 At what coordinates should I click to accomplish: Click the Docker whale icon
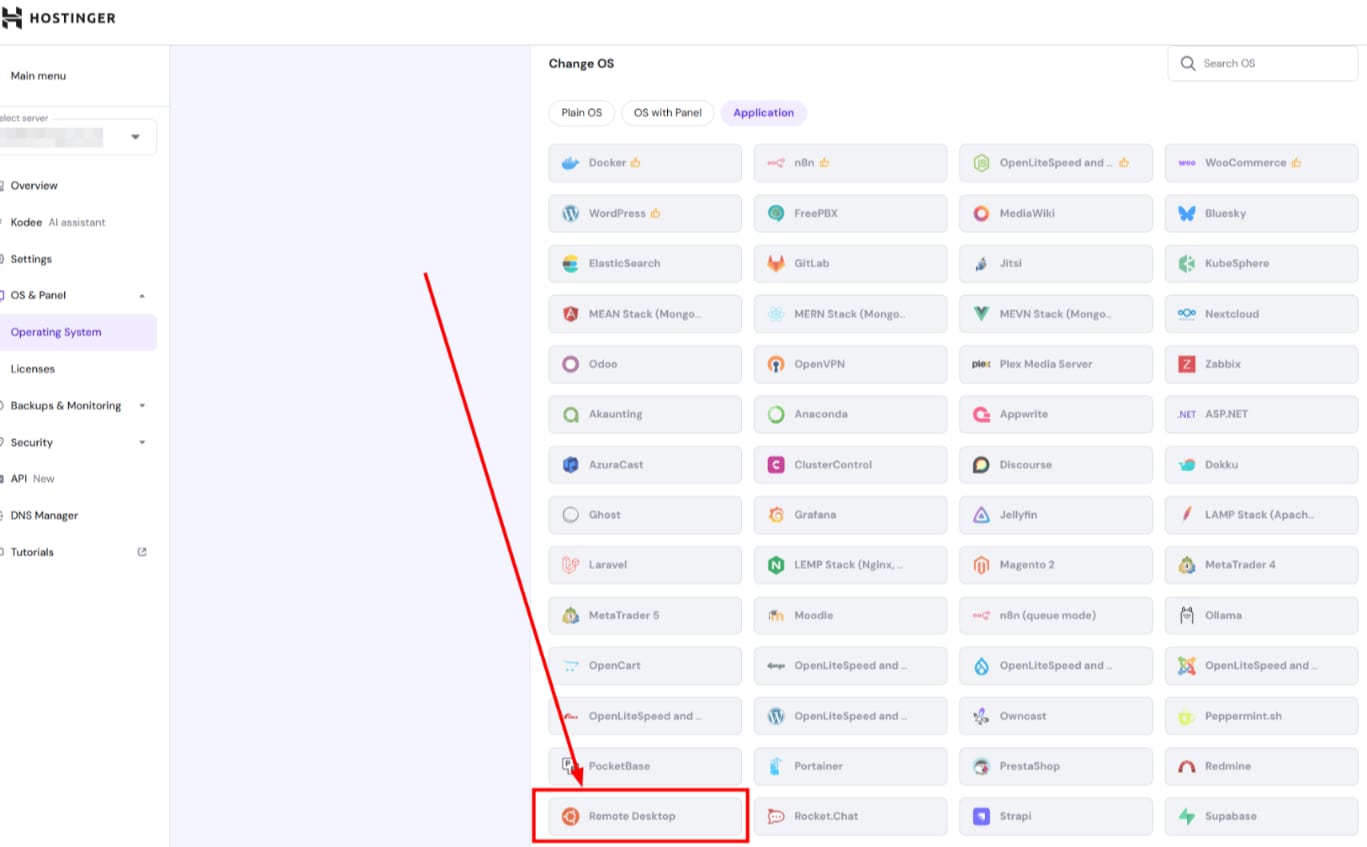point(571,163)
